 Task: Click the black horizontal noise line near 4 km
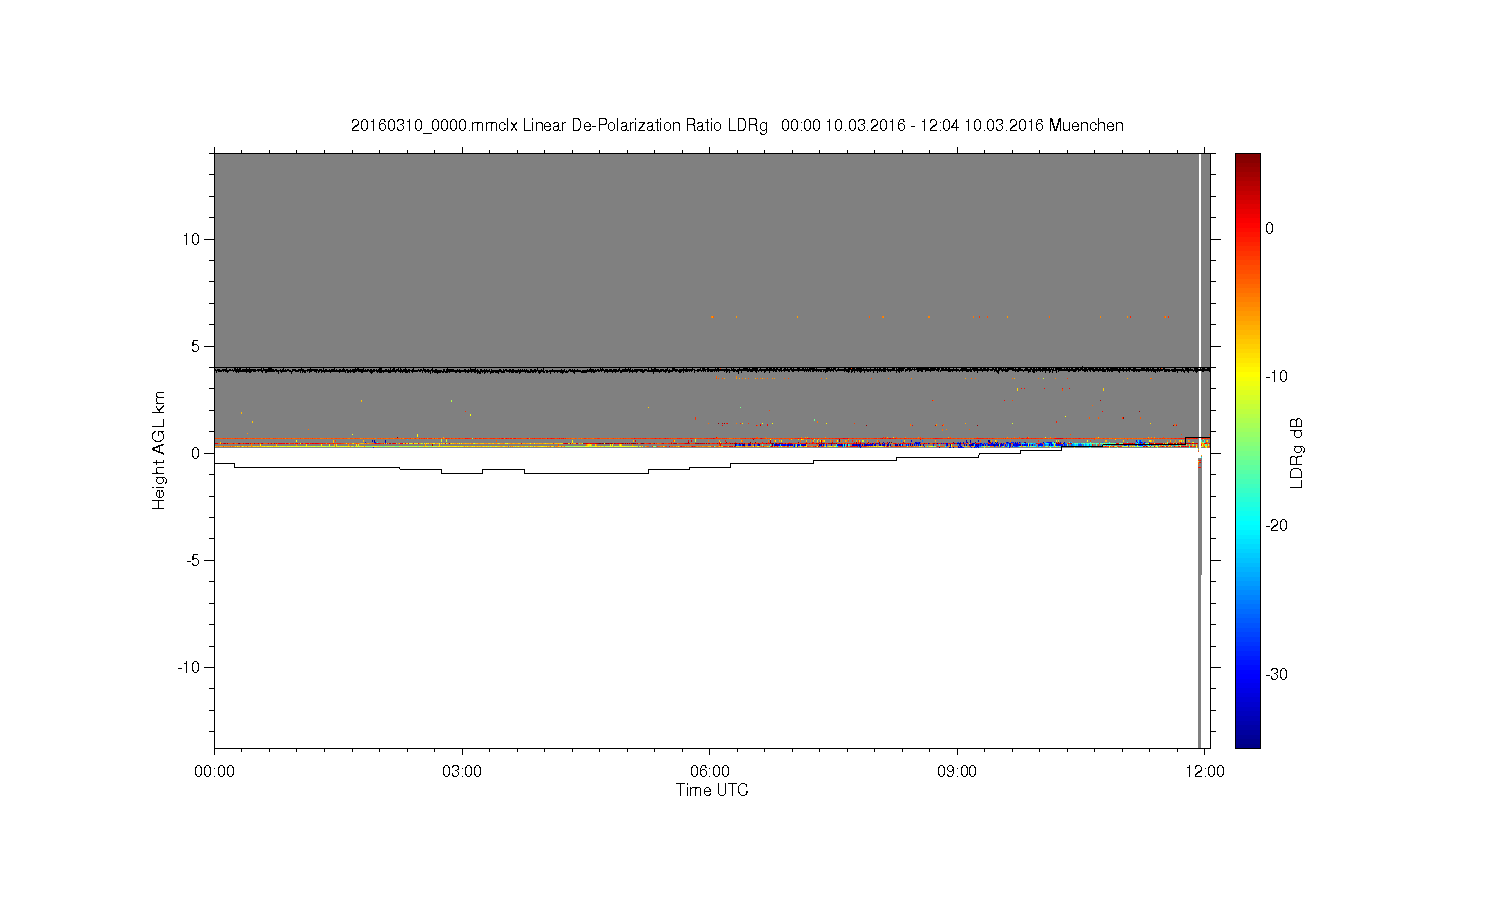click(x=712, y=370)
